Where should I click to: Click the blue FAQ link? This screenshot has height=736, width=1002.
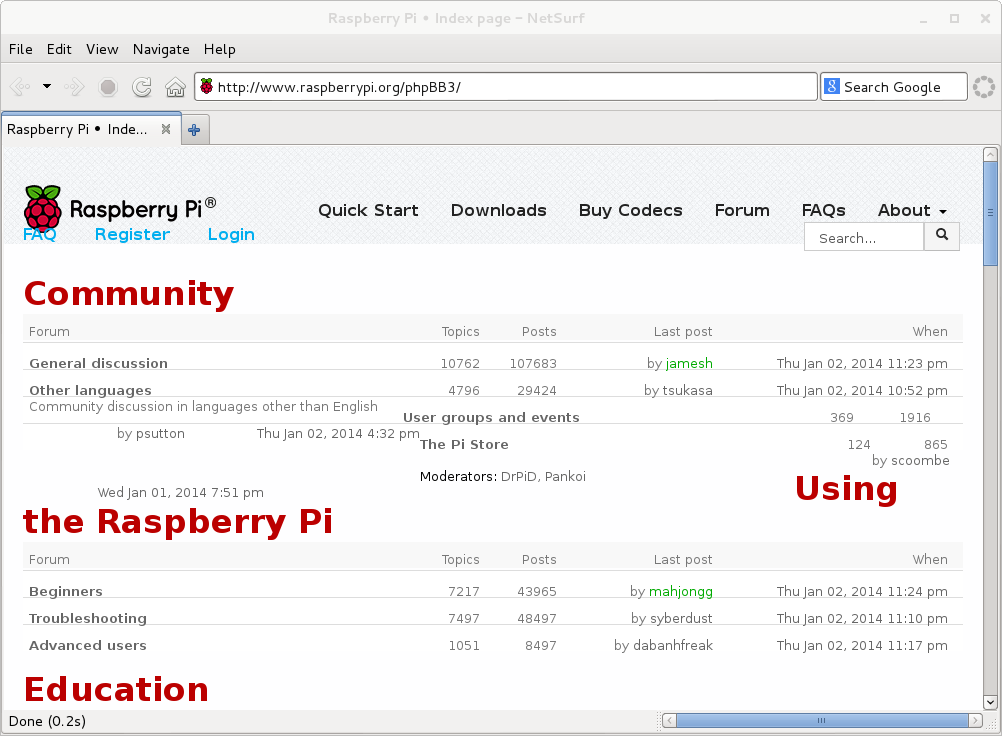pyautogui.click(x=40, y=234)
